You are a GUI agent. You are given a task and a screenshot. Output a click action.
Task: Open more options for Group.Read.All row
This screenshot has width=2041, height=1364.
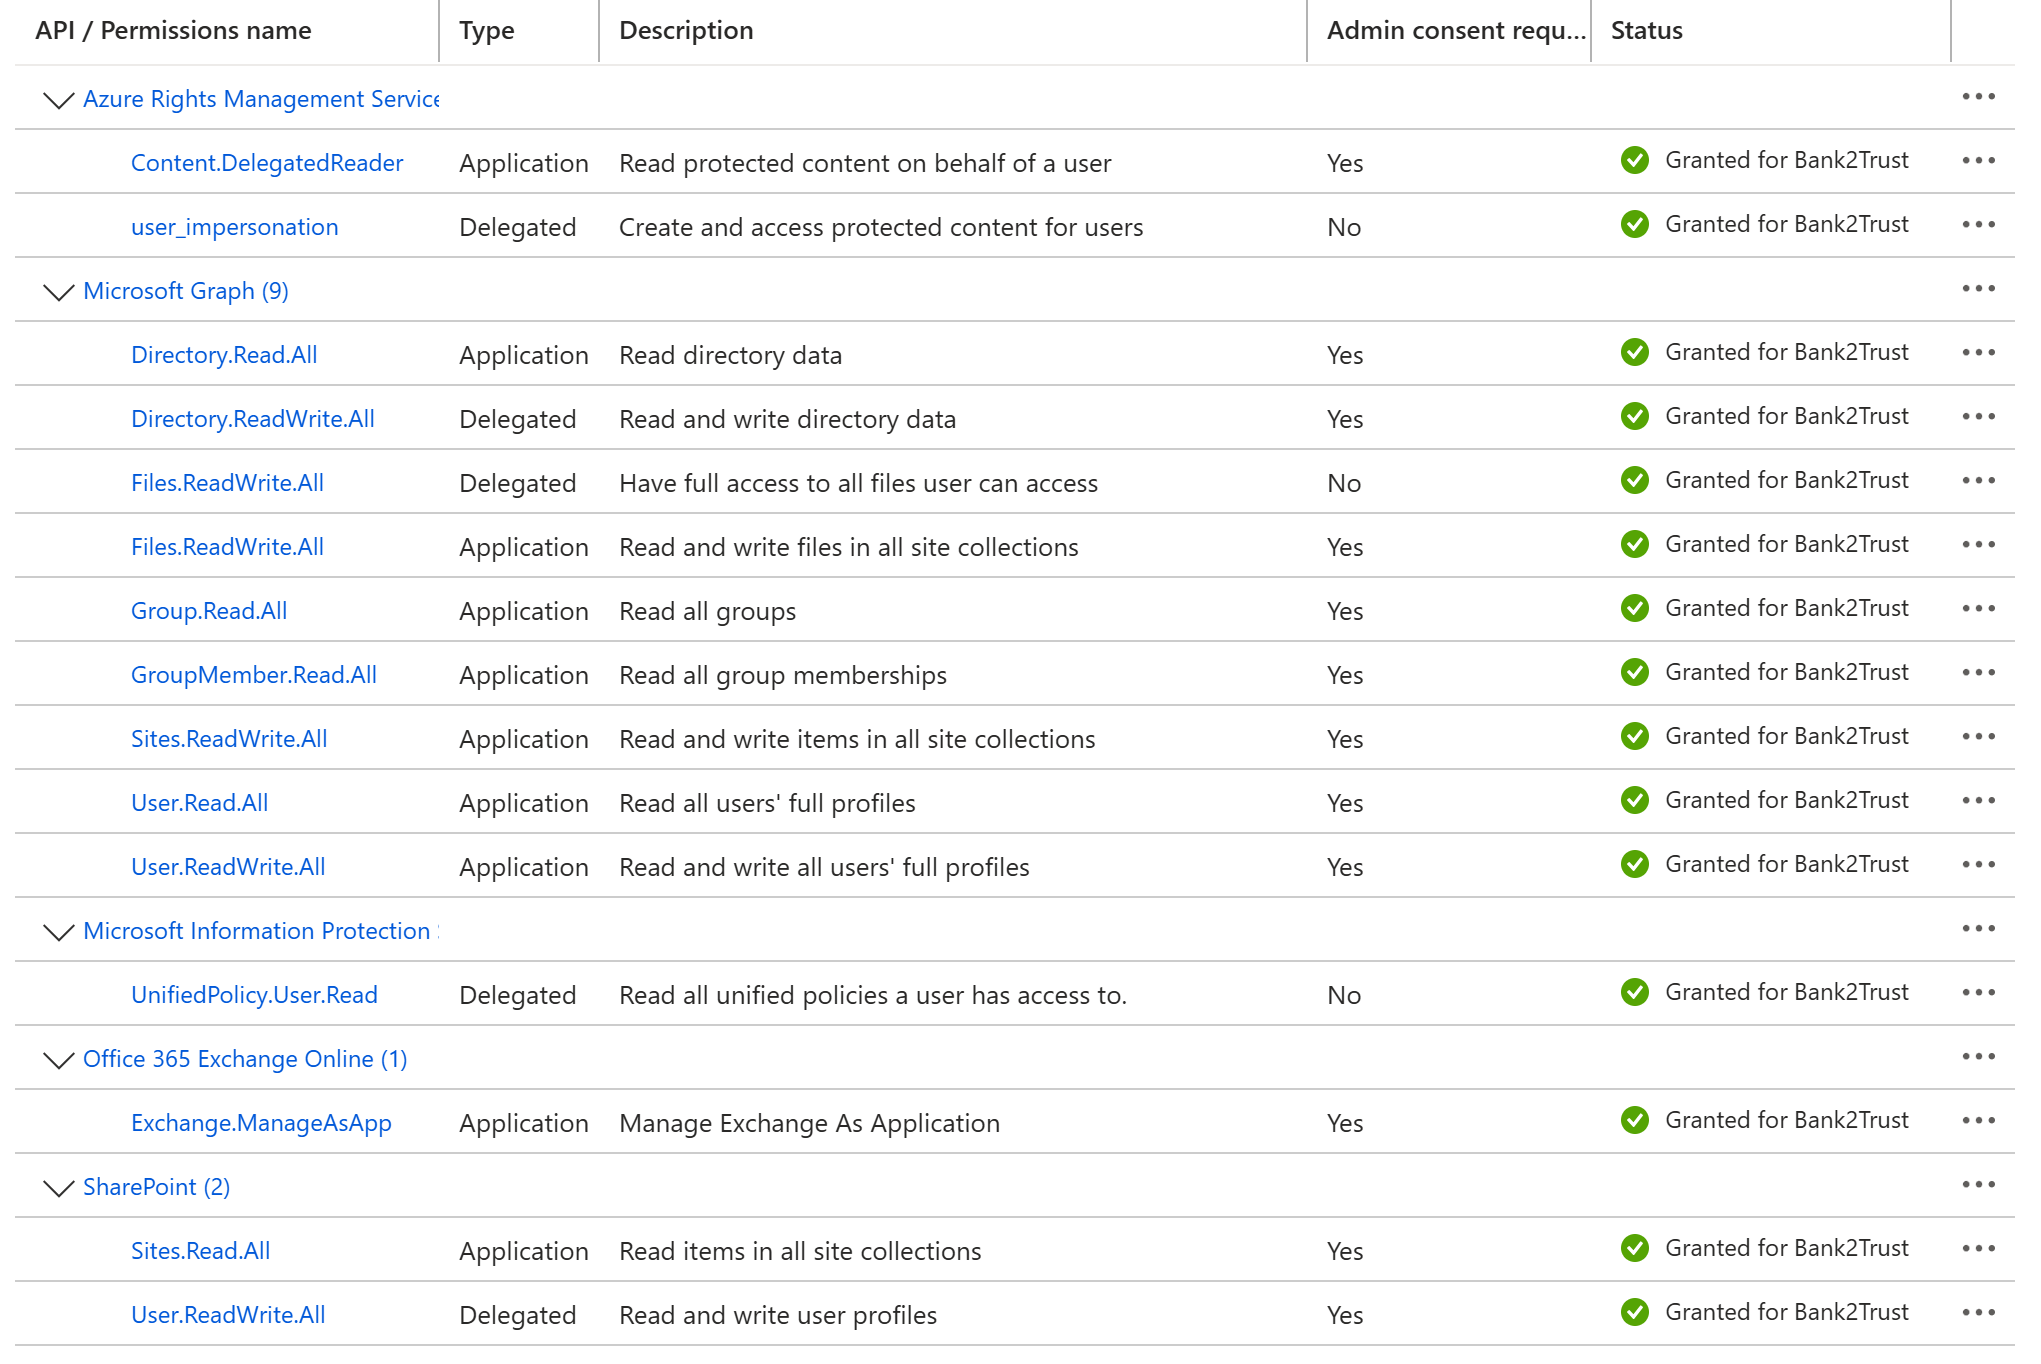pos(1978,609)
